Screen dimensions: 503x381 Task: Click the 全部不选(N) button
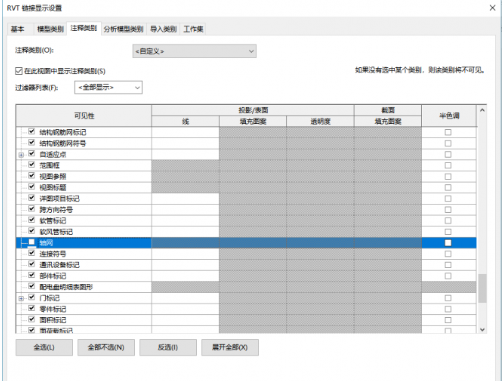coord(106,347)
